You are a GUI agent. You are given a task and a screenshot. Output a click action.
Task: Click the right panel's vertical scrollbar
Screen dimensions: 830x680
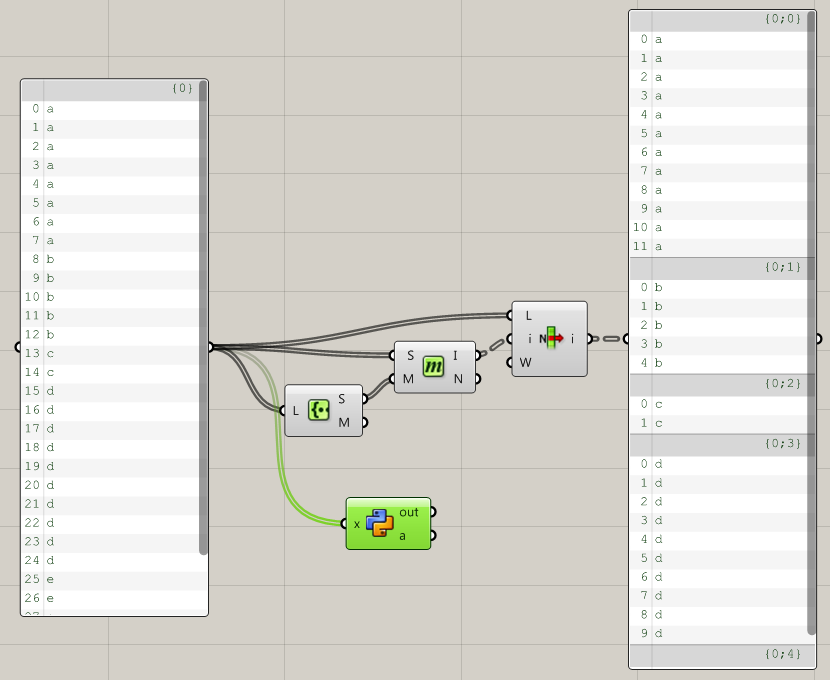click(811, 323)
